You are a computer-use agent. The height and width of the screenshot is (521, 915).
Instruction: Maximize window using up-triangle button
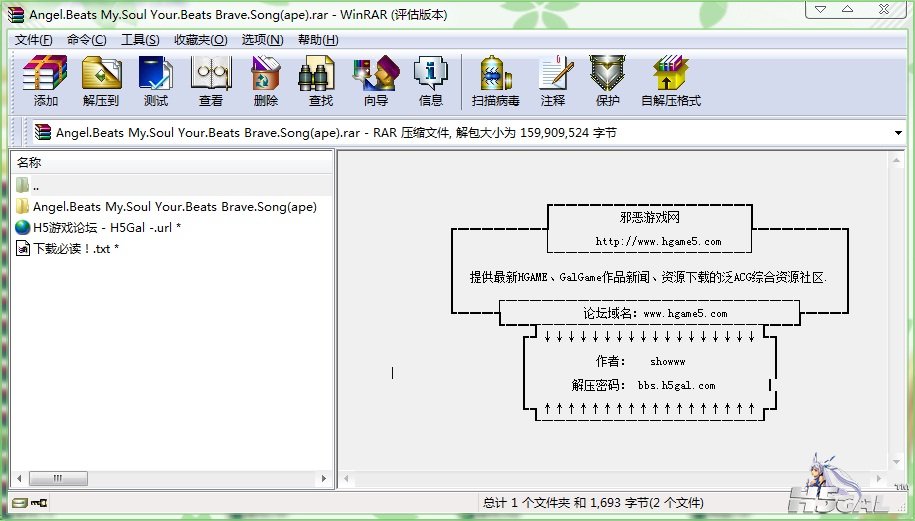(848, 9)
